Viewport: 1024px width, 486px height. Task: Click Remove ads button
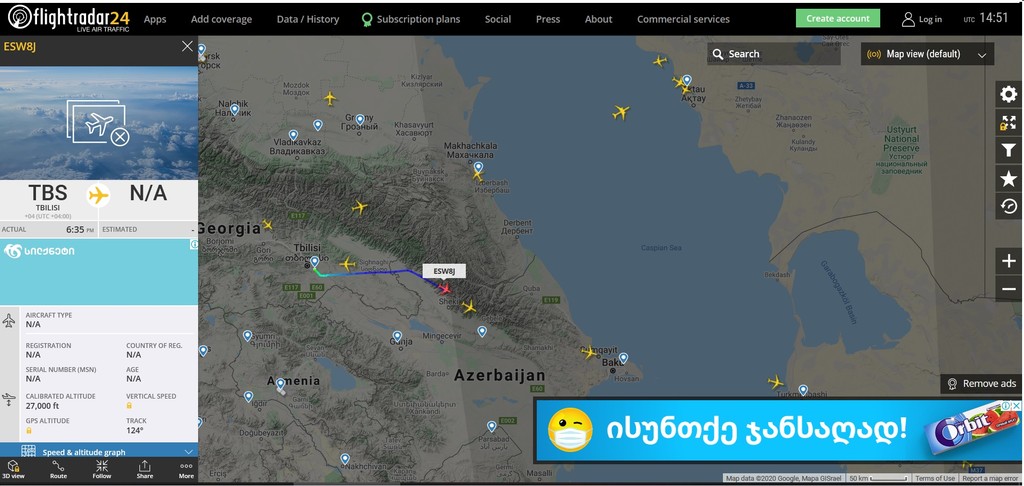(x=982, y=384)
